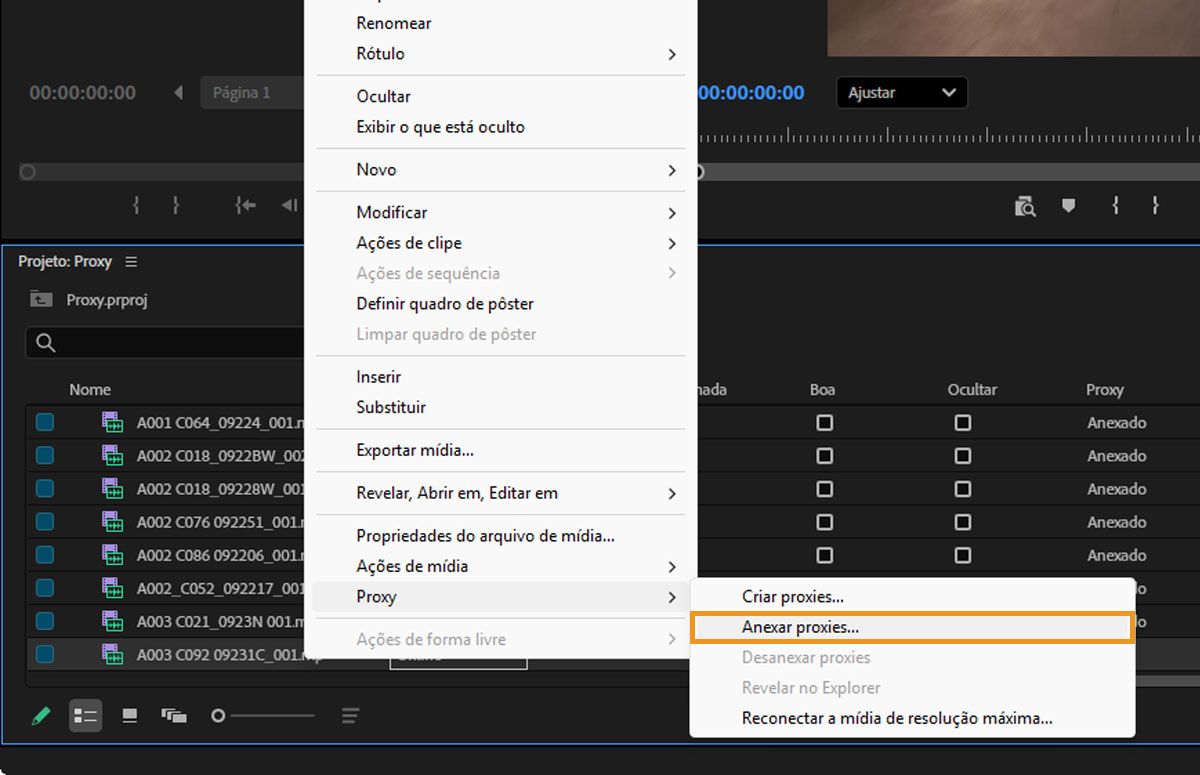Check the Ocultar box for A002 C018_0922BW
1200x775 pixels.
click(963, 455)
